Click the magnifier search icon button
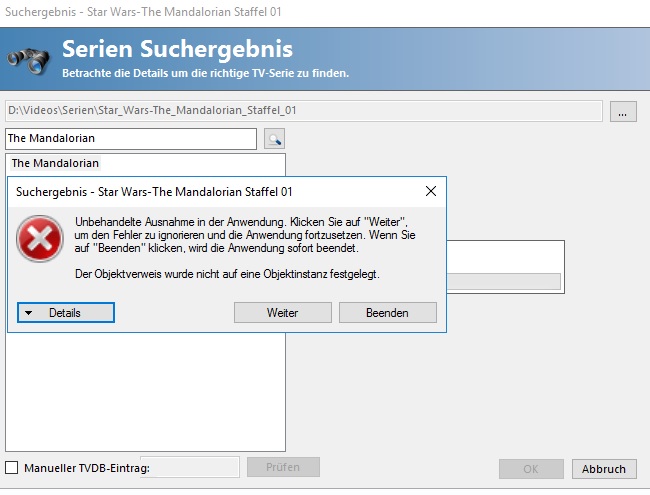Image resolution: width=650 pixels, height=495 pixels. [x=274, y=139]
